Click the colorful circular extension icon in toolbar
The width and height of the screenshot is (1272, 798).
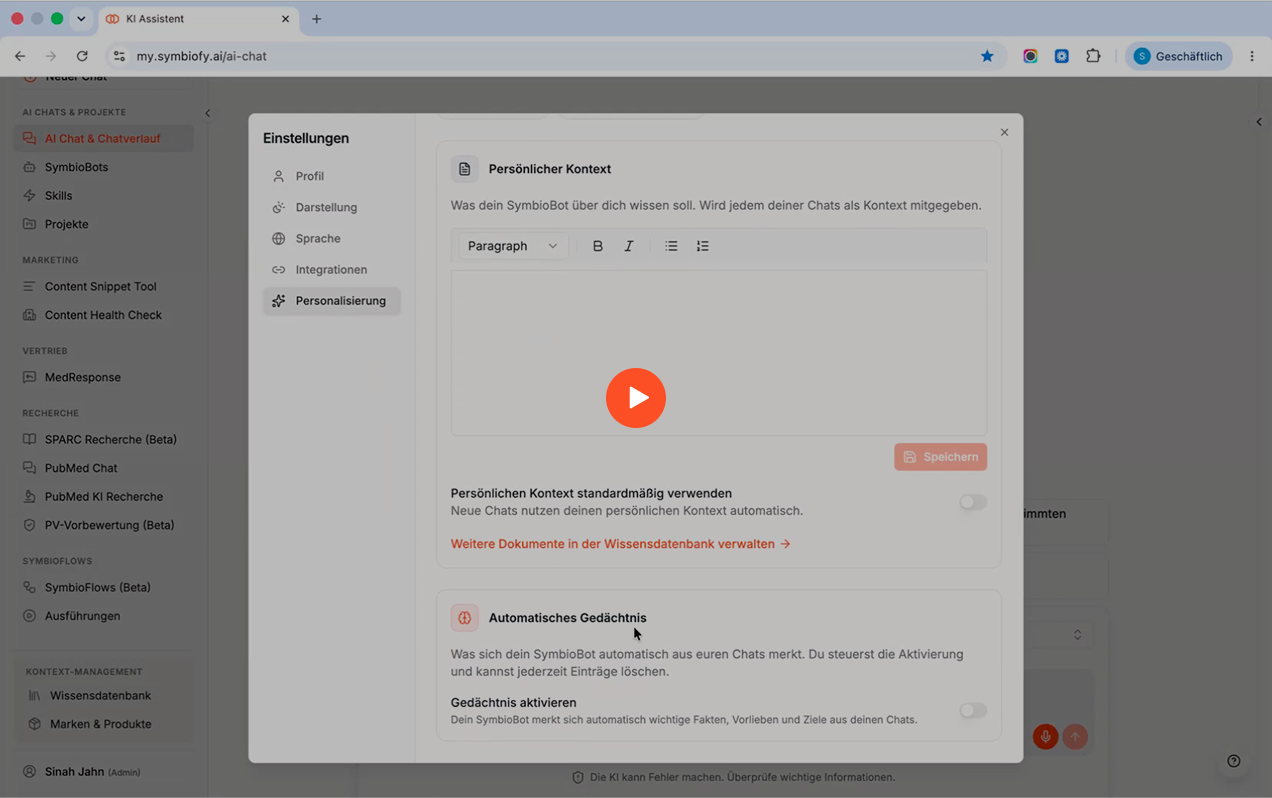point(1030,56)
